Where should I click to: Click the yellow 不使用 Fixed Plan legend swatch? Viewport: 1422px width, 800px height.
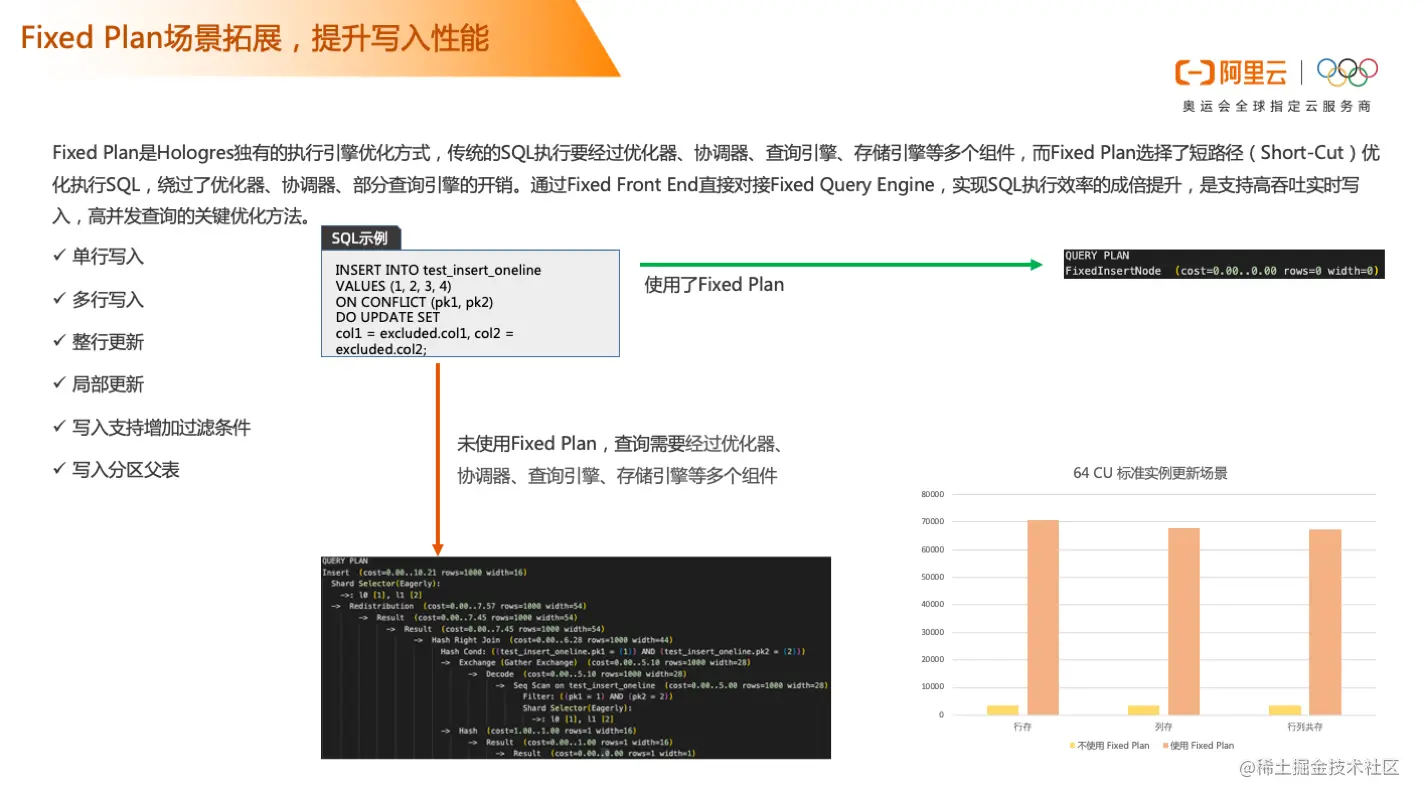[1073, 745]
